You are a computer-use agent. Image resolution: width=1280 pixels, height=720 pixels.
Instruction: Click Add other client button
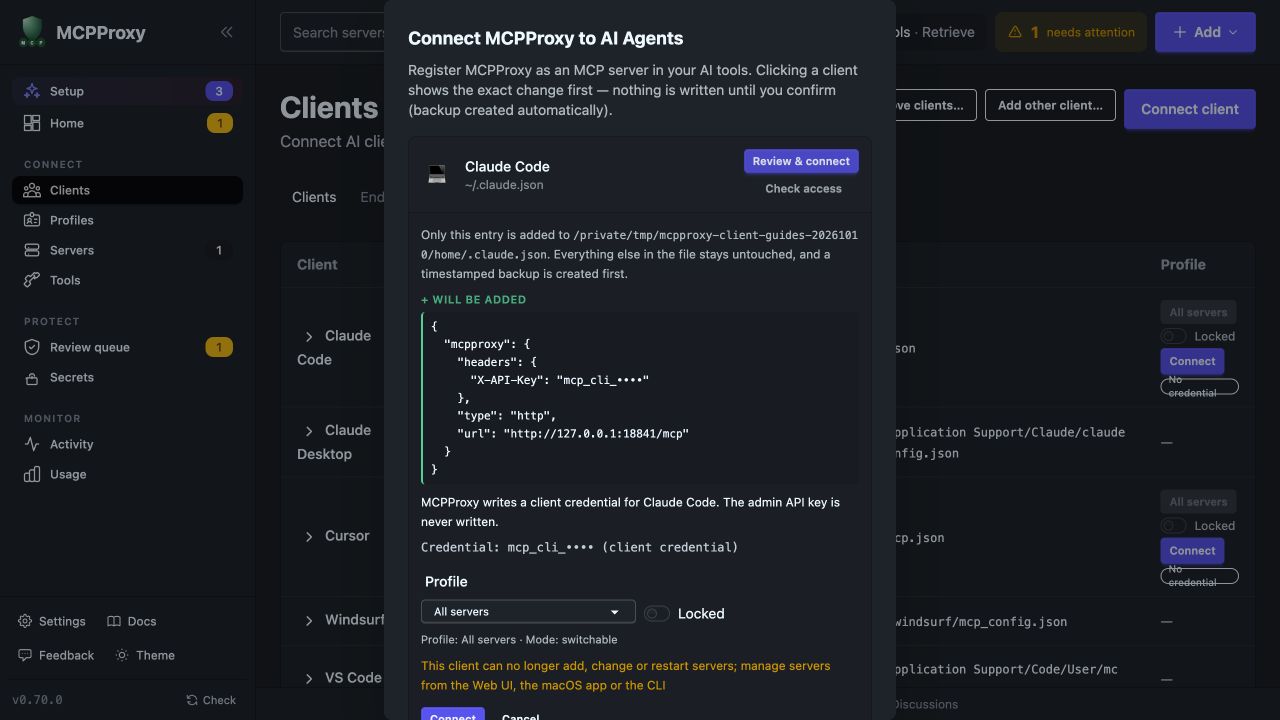(x=1050, y=105)
